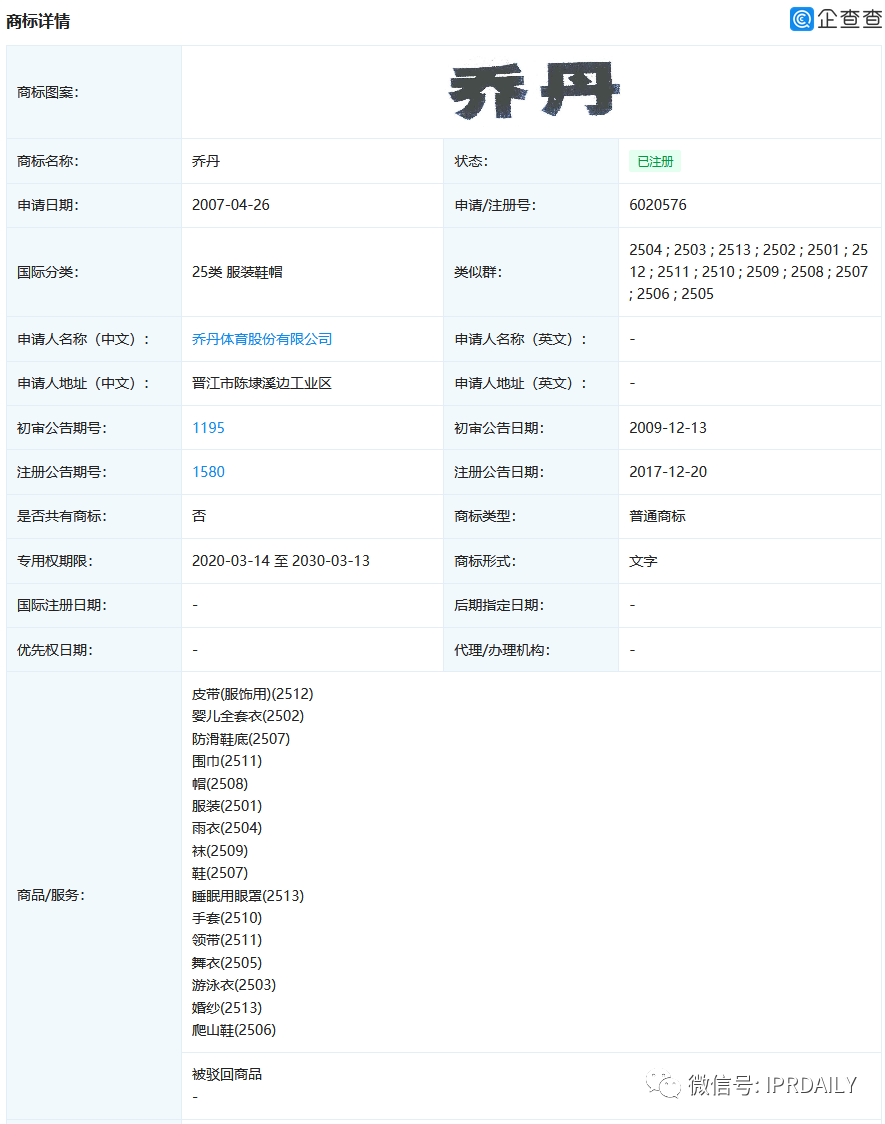Open registration announcement issue 1580 link
This screenshot has width=885, height=1124.
pos(209,472)
